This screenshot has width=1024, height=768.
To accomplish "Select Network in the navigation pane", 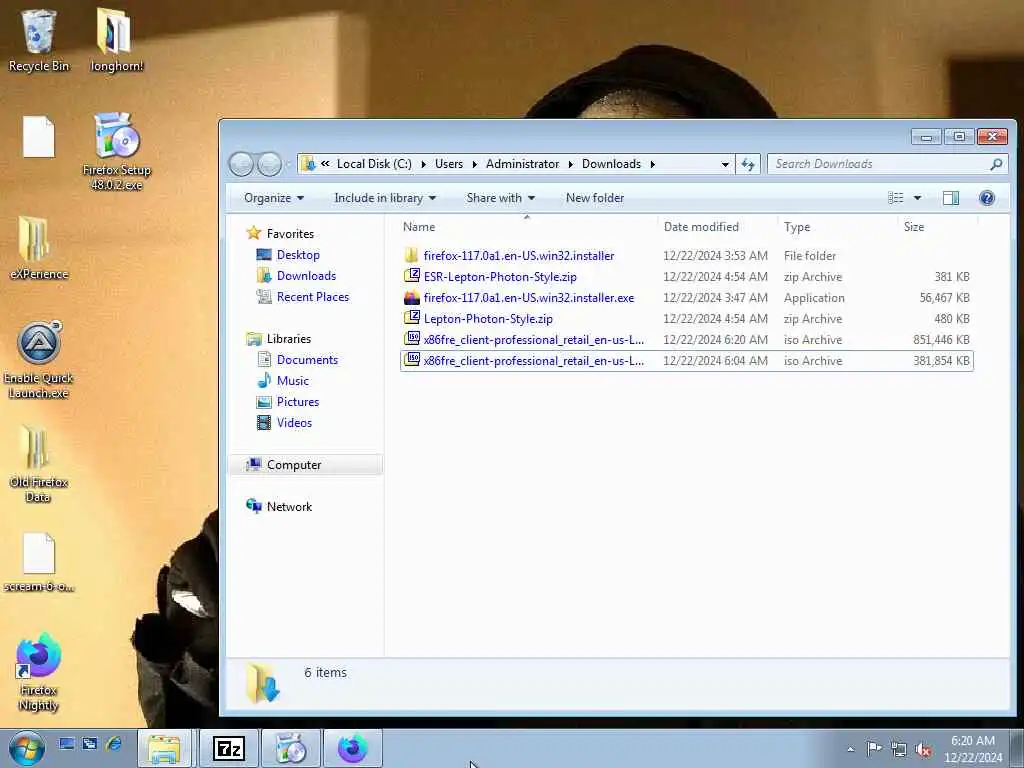I will click(x=279, y=507).
